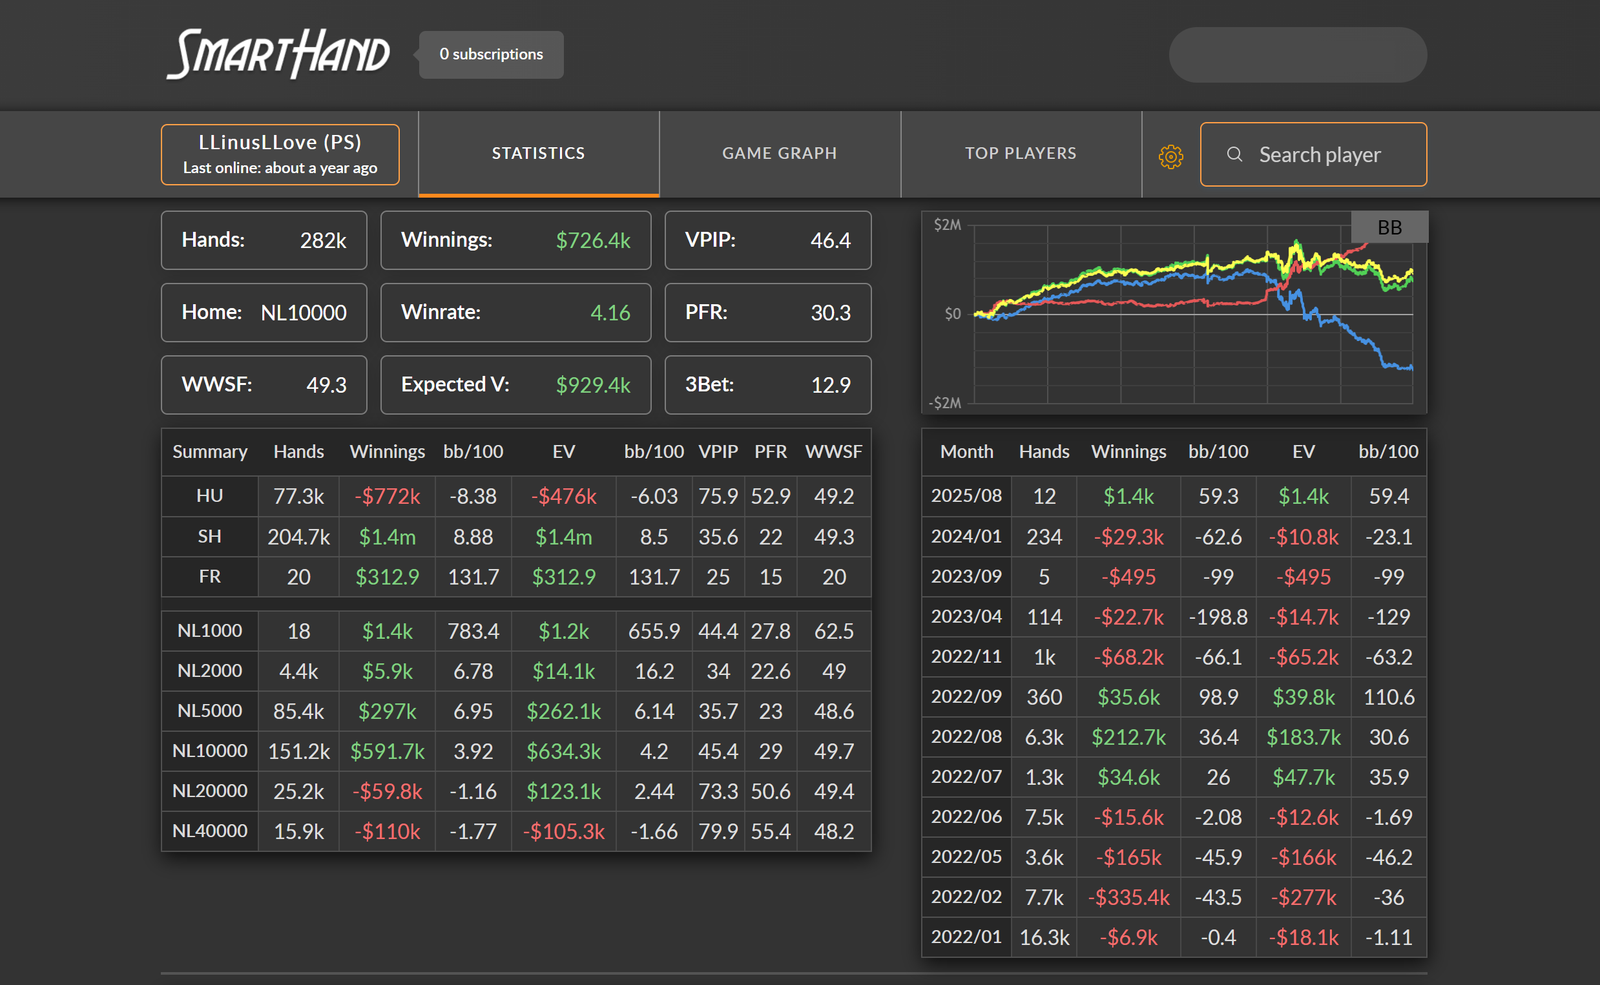1600x985 pixels.
Task: Click the -$335.4k monthly winnings cell
Action: pos(1129,897)
